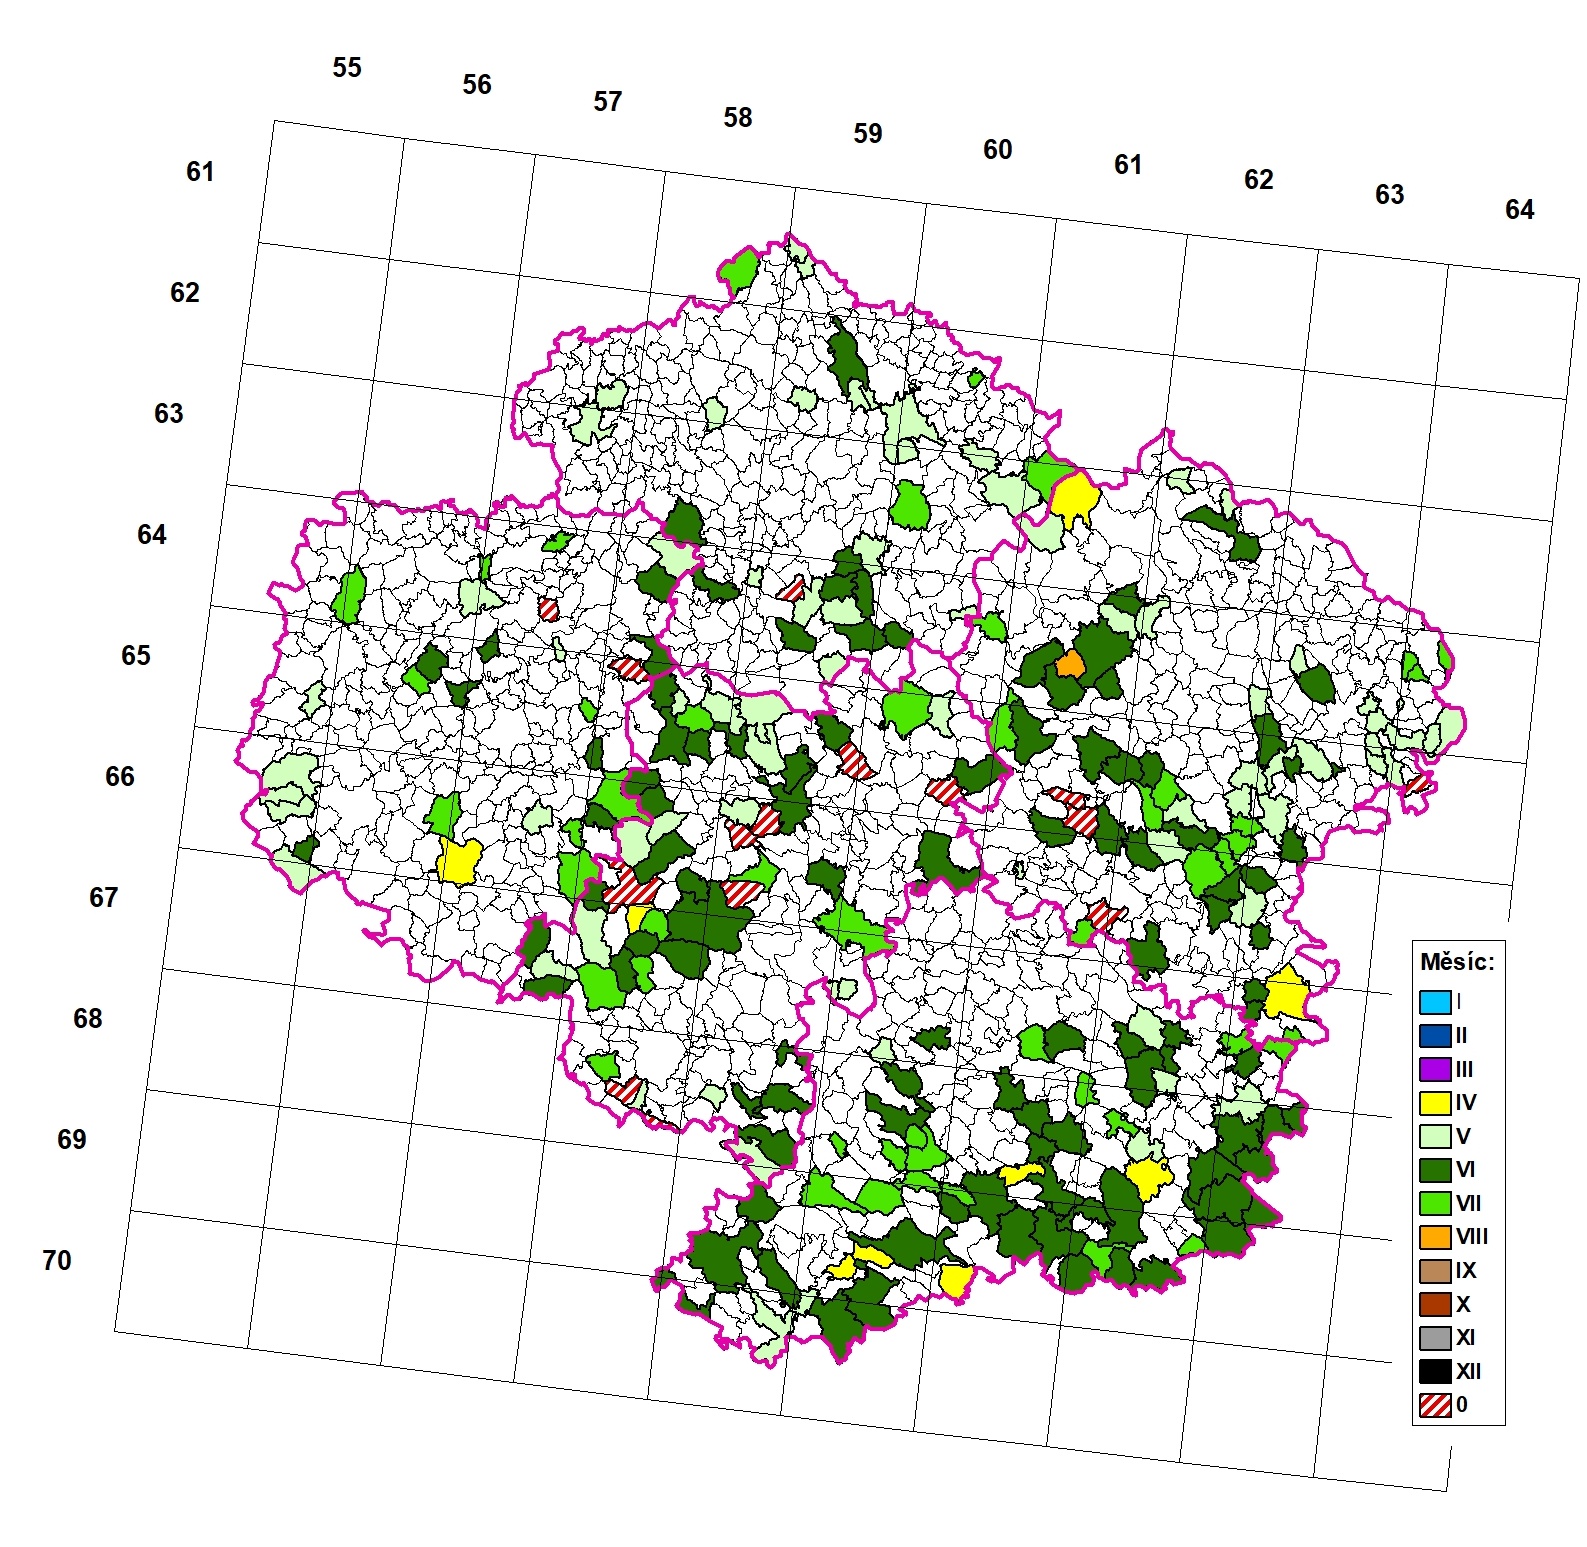Click grid row label 68
This screenshot has height=1547, width=1587.
[88, 1019]
